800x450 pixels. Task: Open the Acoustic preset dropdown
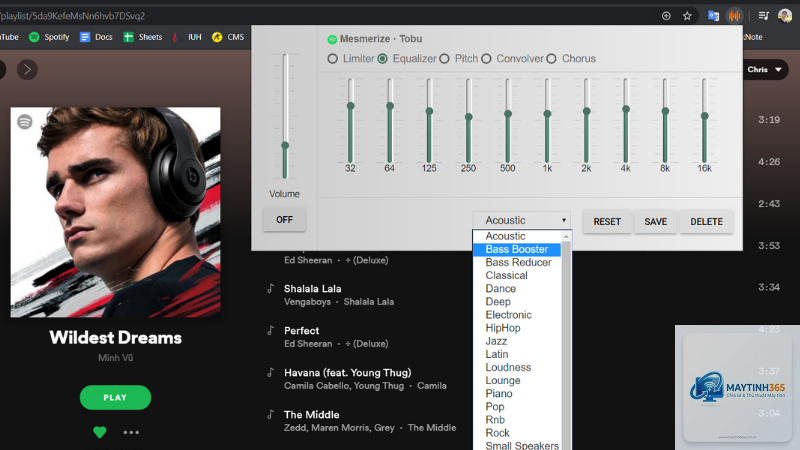click(521, 220)
